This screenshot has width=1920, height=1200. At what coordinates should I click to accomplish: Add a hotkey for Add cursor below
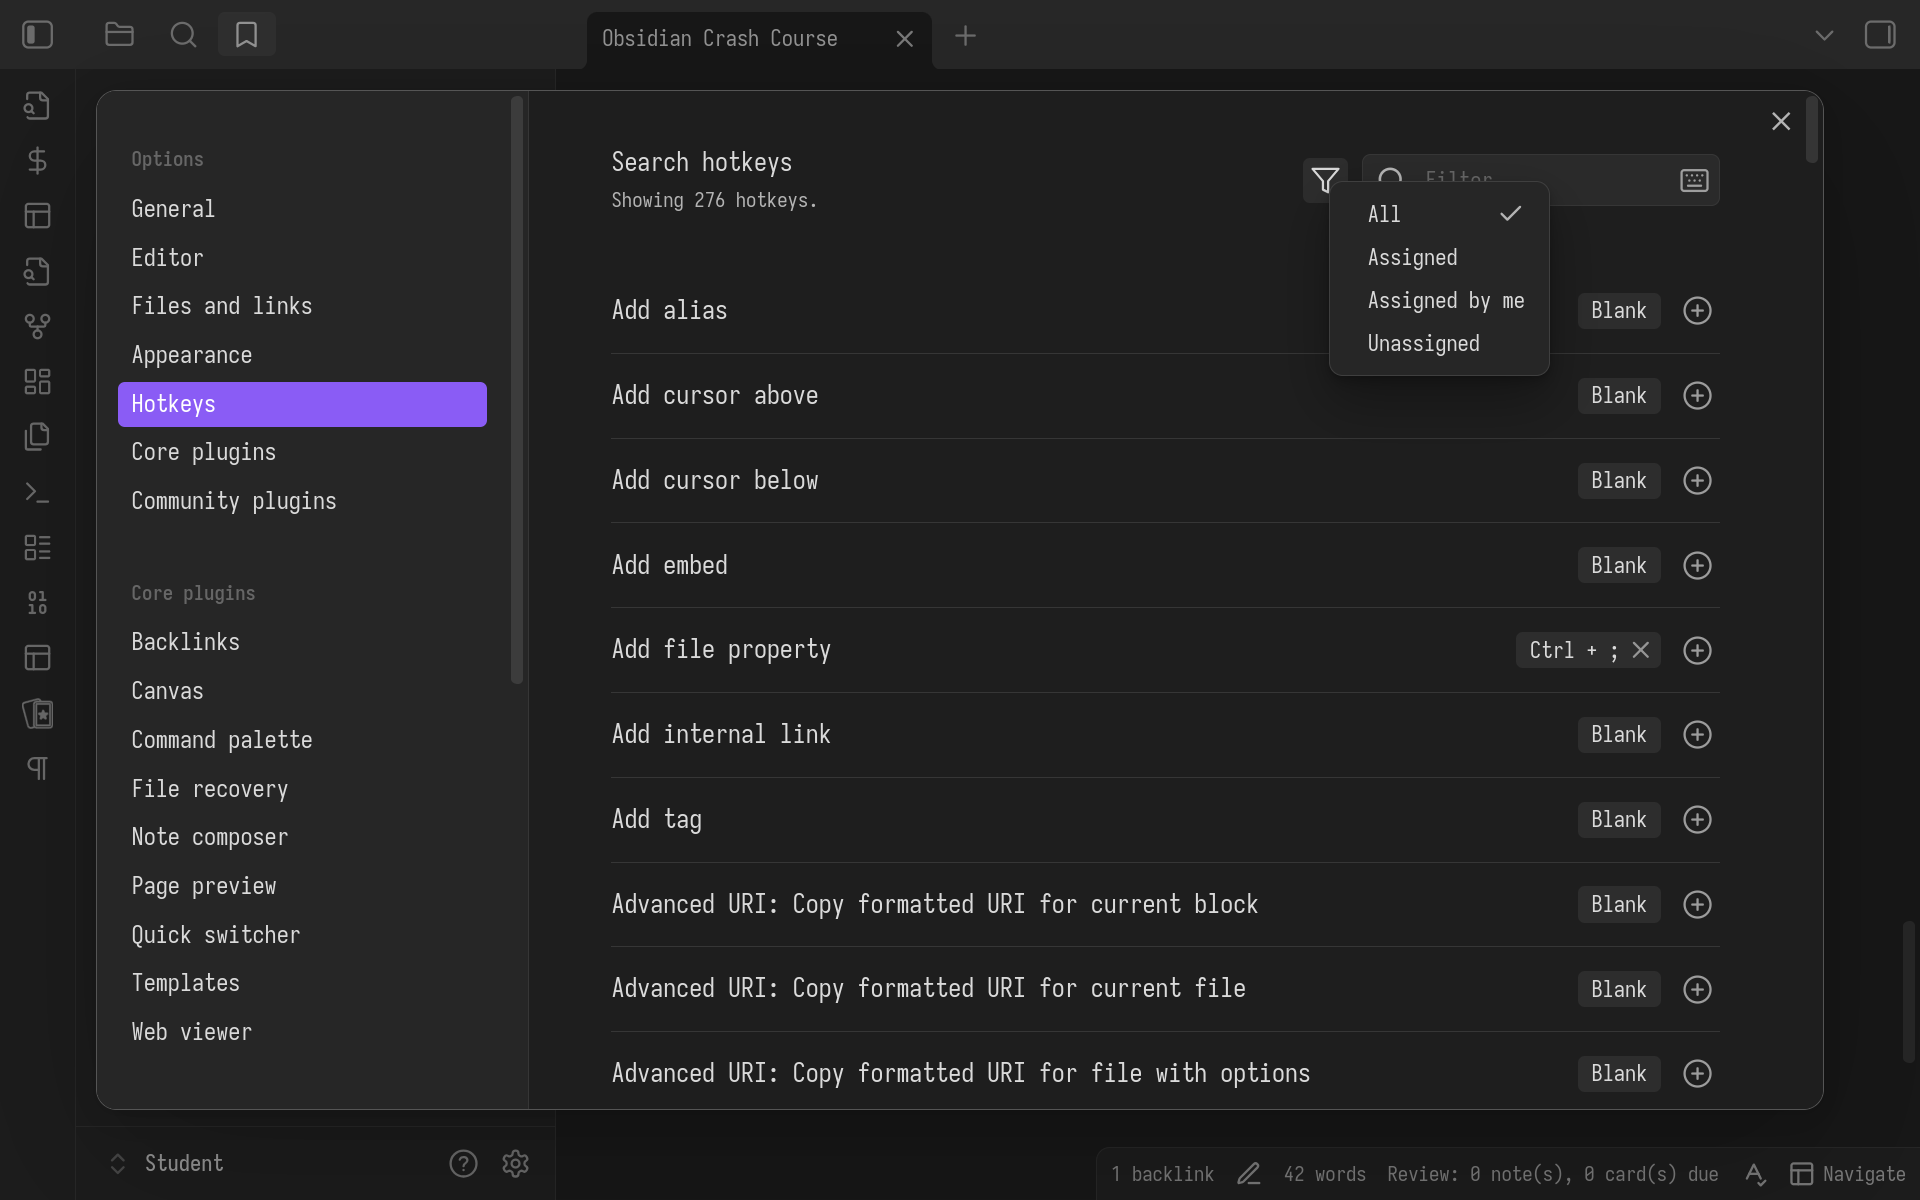tap(1697, 481)
